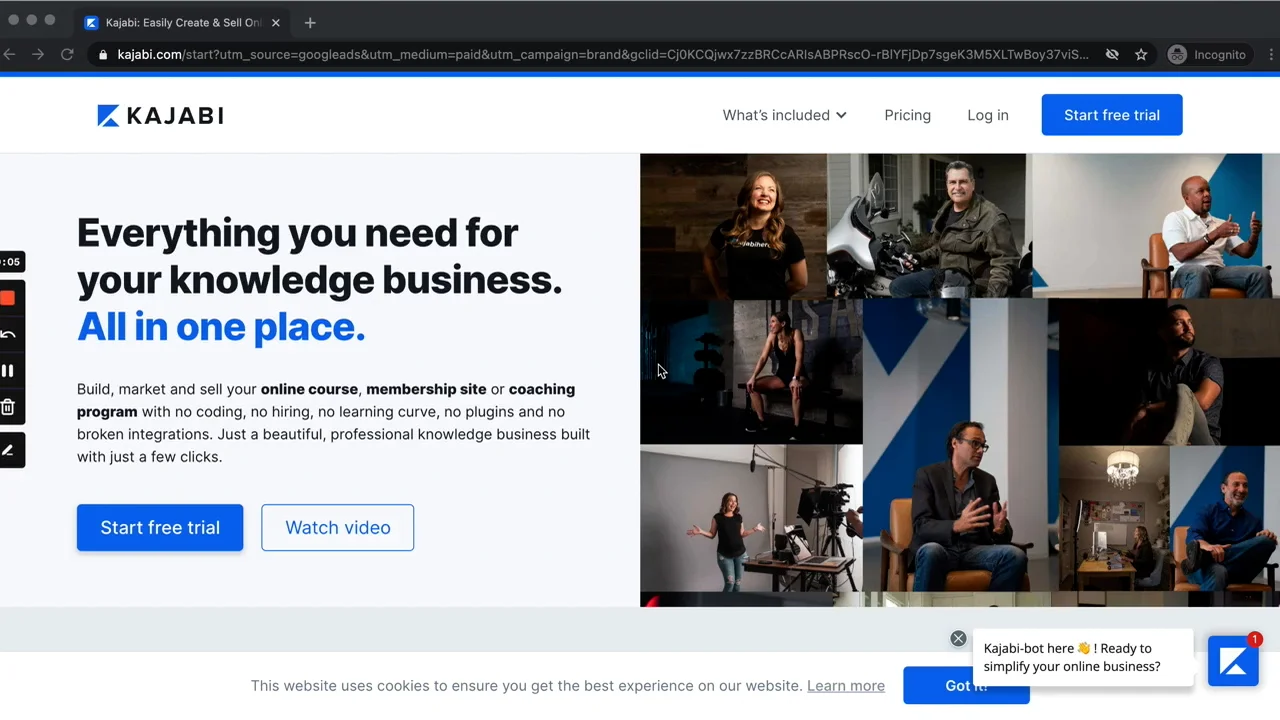Screen dimensions: 1280x720
Task: Click the tracking-blocked eye icon in address bar
Action: click(1112, 55)
